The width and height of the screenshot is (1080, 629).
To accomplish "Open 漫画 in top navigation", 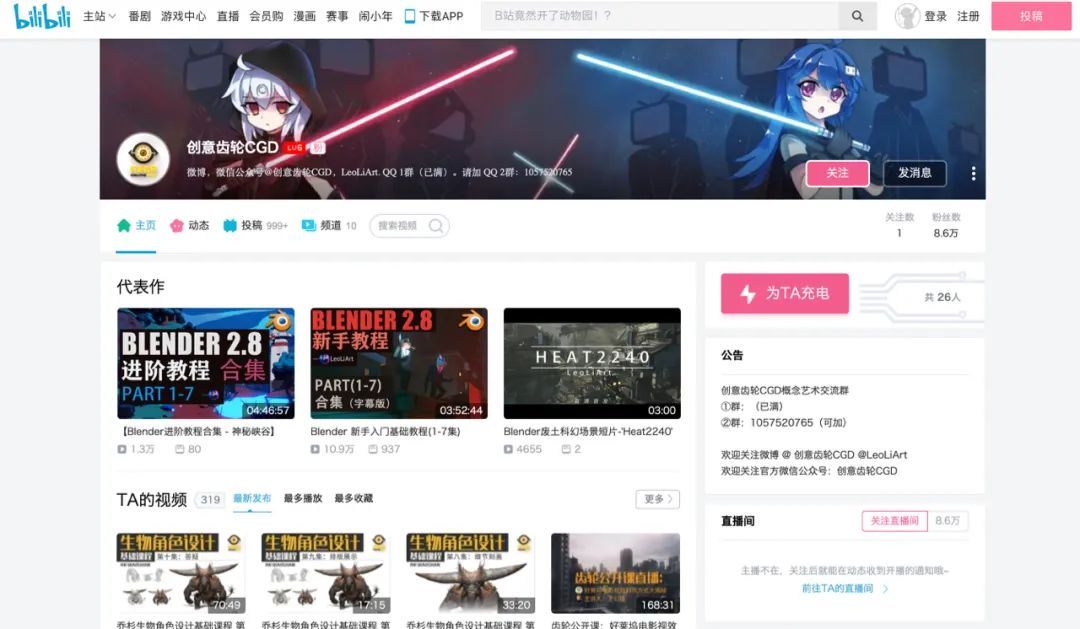I will (x=304, y=16).
